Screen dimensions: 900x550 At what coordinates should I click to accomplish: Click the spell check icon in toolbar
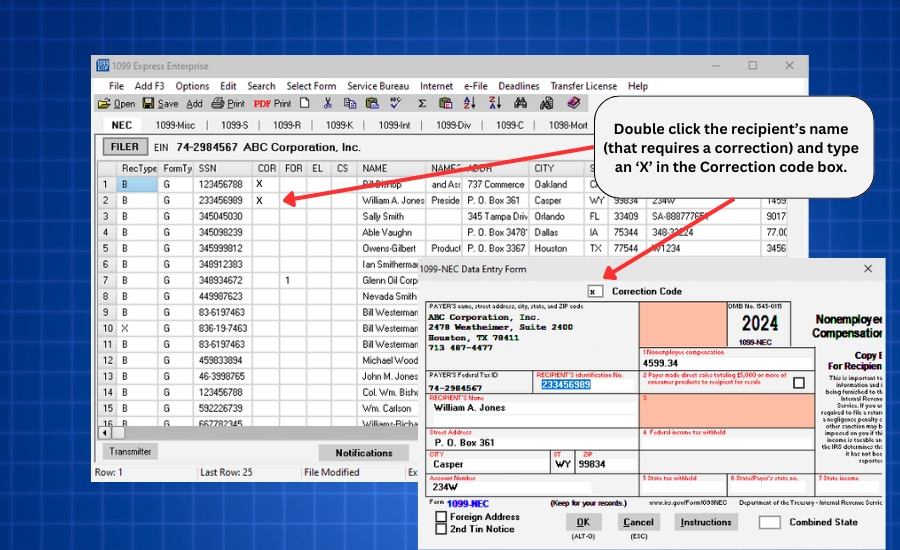pos(396,103)
